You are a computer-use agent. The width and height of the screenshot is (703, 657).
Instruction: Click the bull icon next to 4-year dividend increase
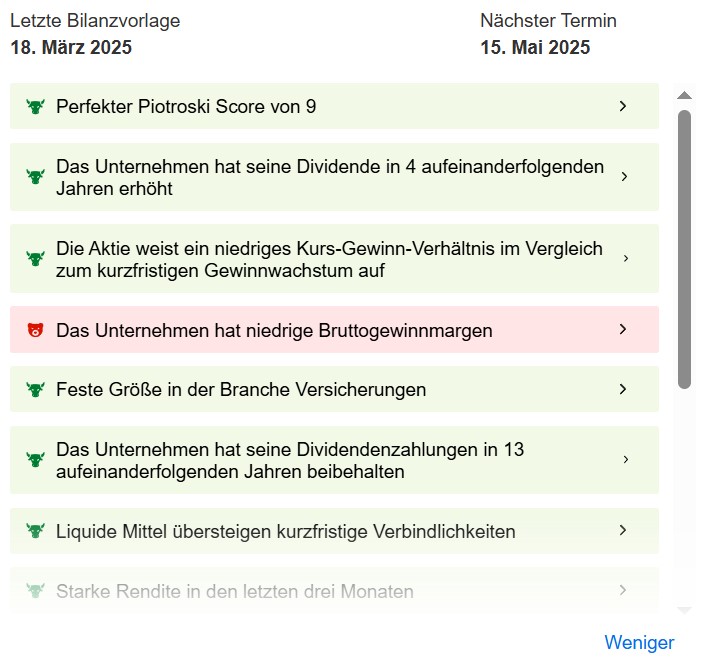[36, 177]
